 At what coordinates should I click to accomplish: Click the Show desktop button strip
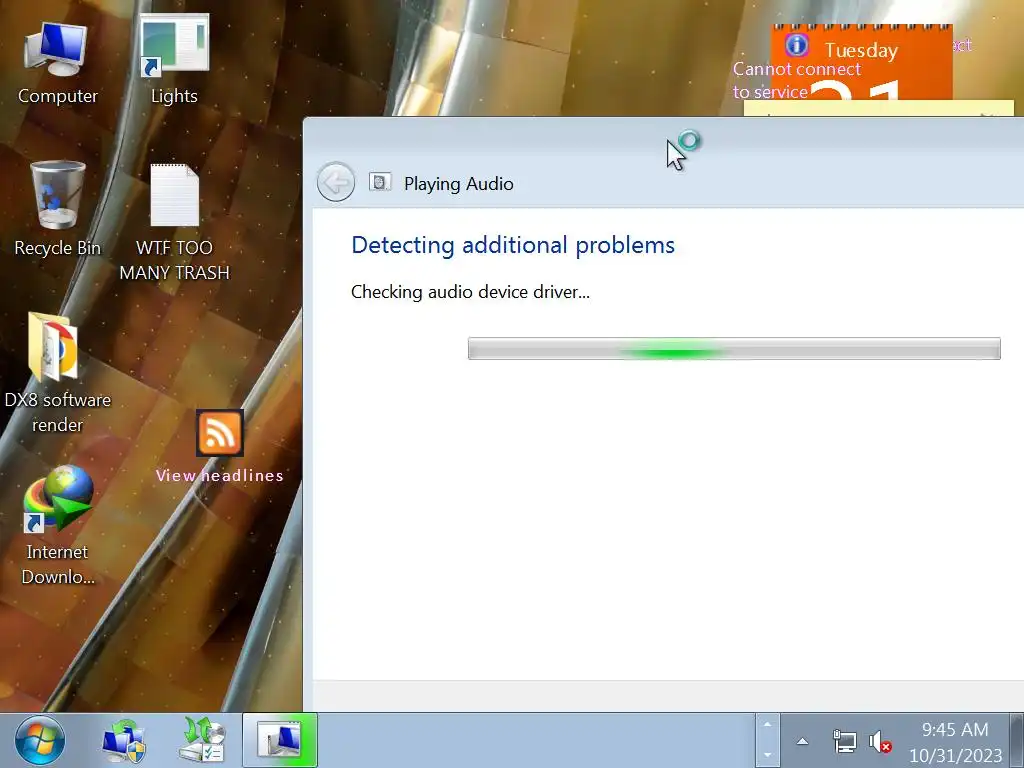pos(1016,741)
